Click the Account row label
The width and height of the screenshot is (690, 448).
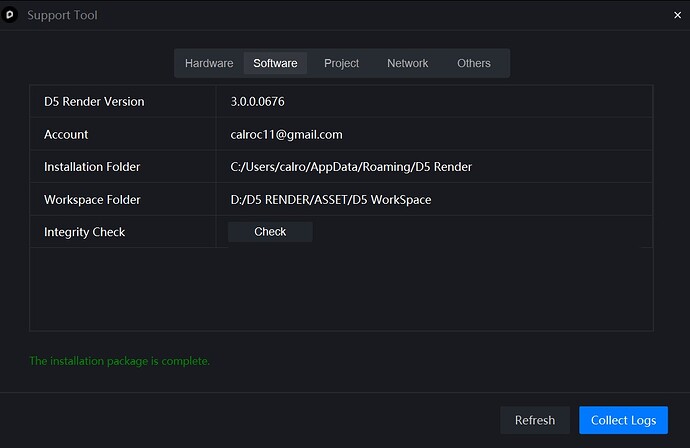66,134
